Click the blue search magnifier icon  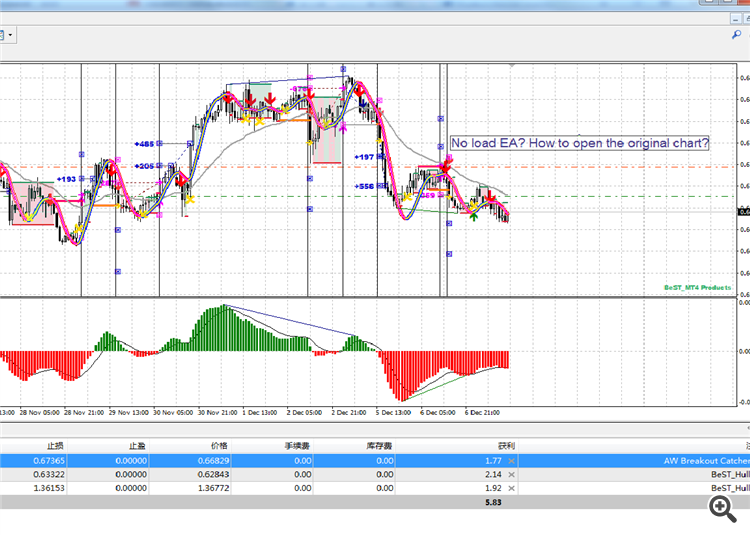click(737, 34)
